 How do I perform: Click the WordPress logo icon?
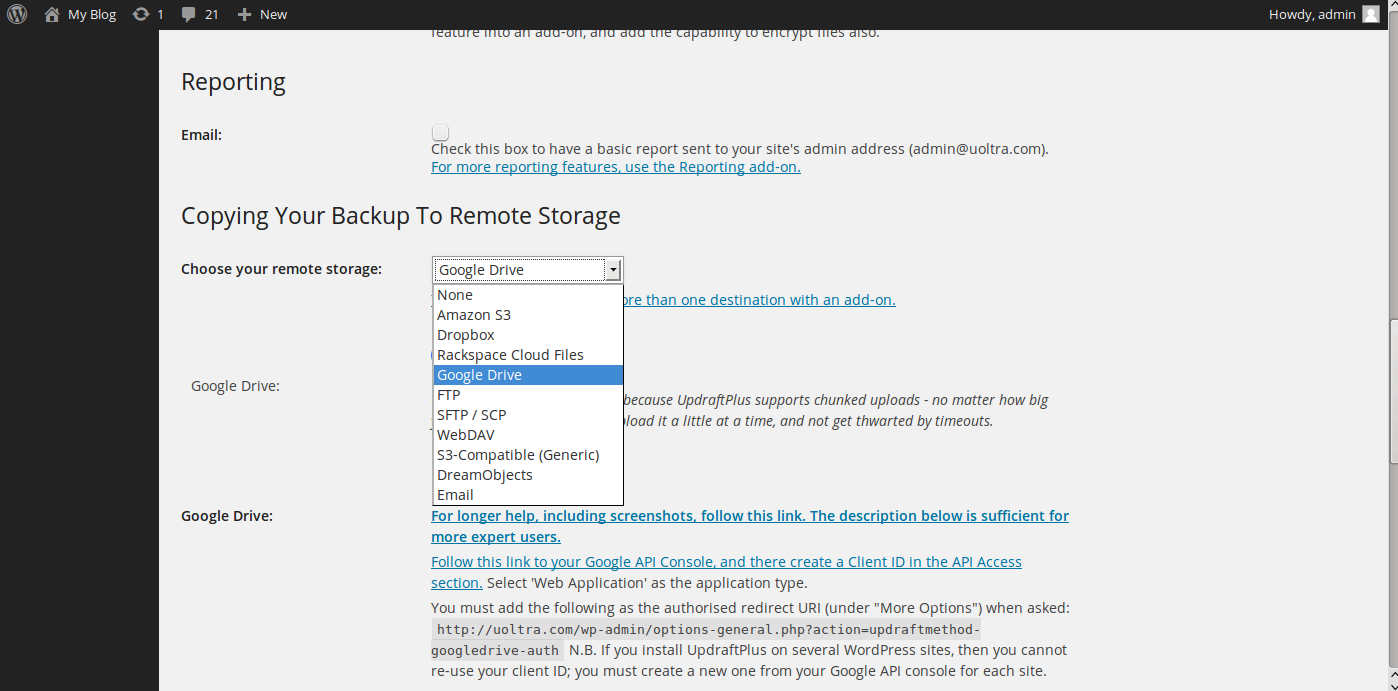click(17, 15)
